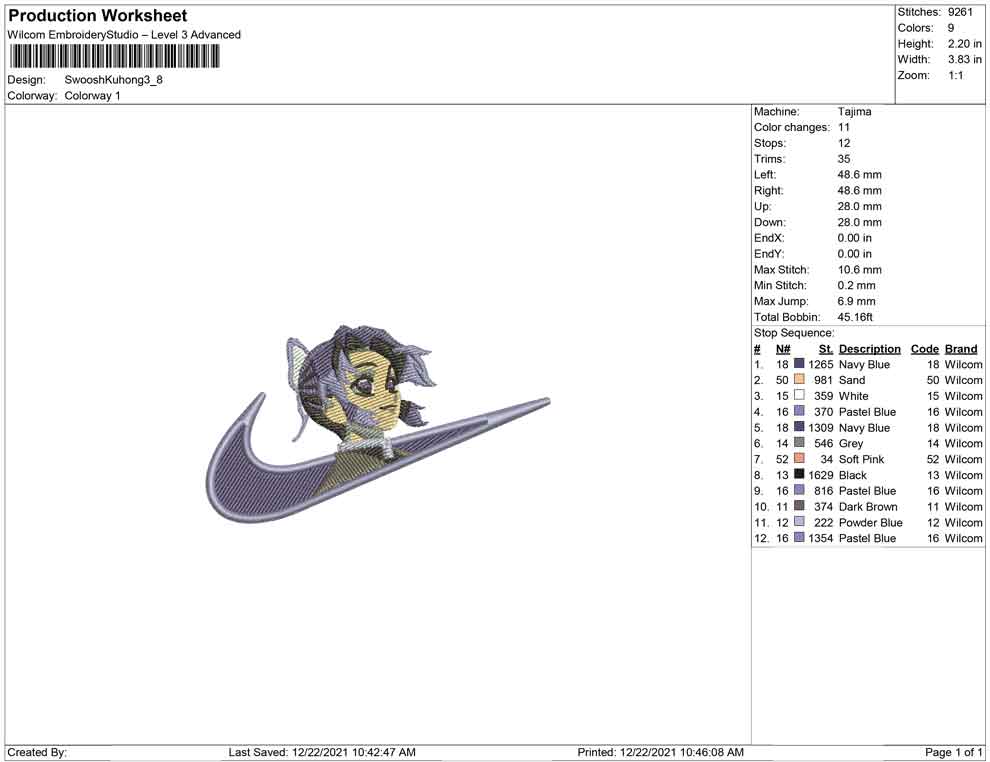This screenshot has height=762, width=990.
Task: Click the 'N#' column header
Action: tap(783, 349)
